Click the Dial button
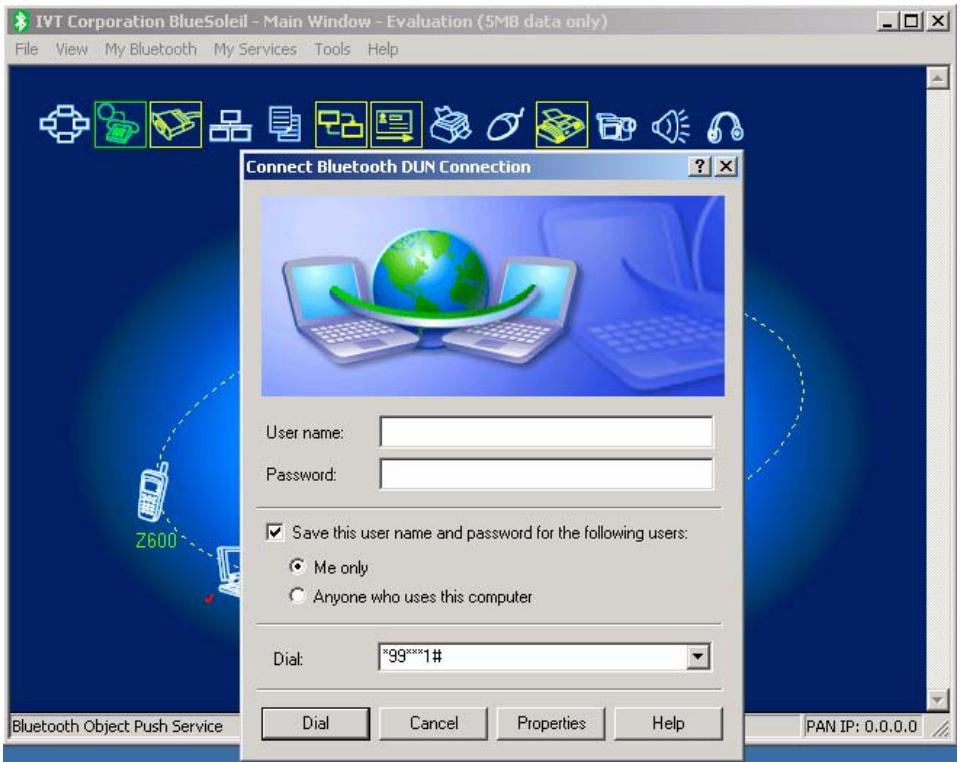 click(x=315, y=723)
